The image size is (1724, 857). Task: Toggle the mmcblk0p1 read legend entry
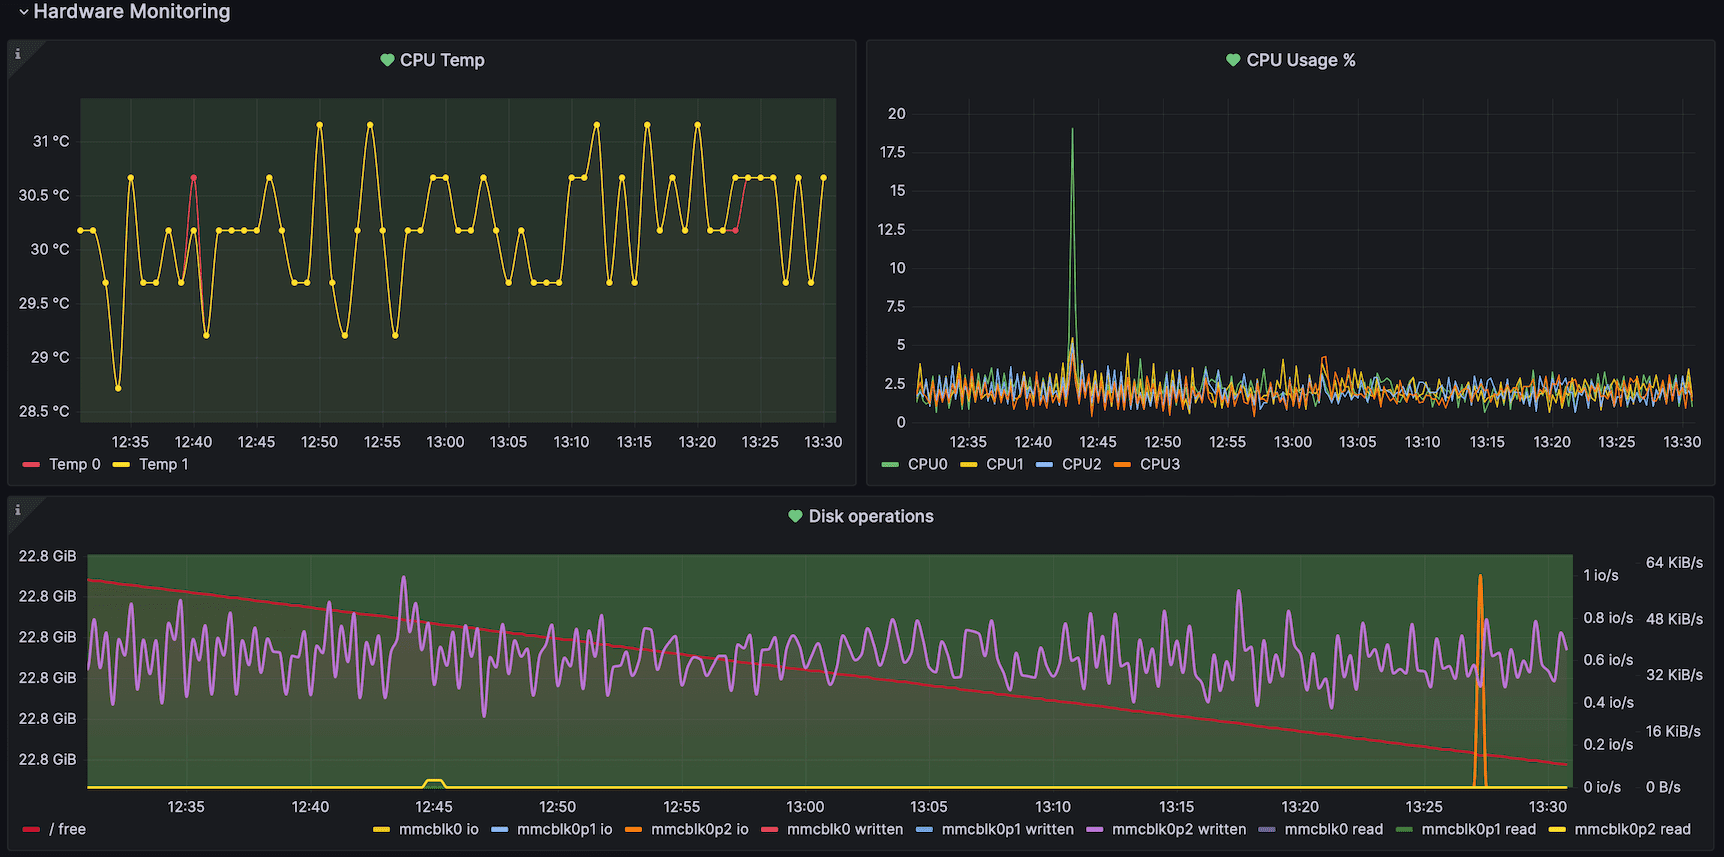[1479, 829]
